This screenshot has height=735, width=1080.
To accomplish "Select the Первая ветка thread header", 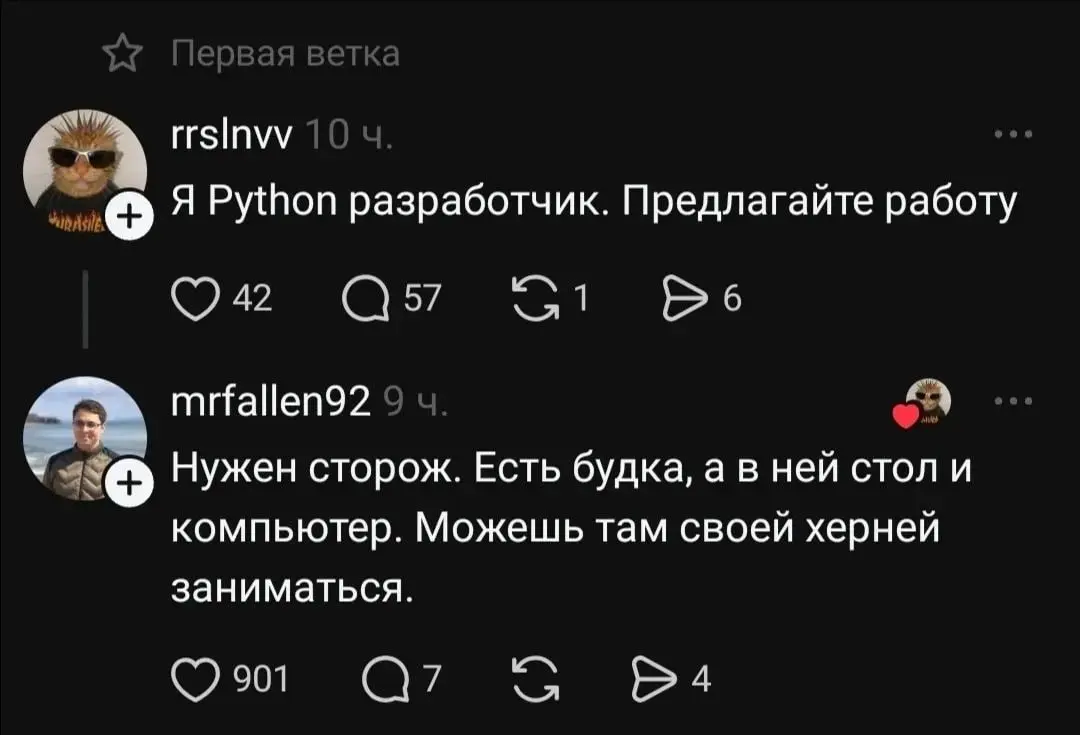I will coord(286,55).
